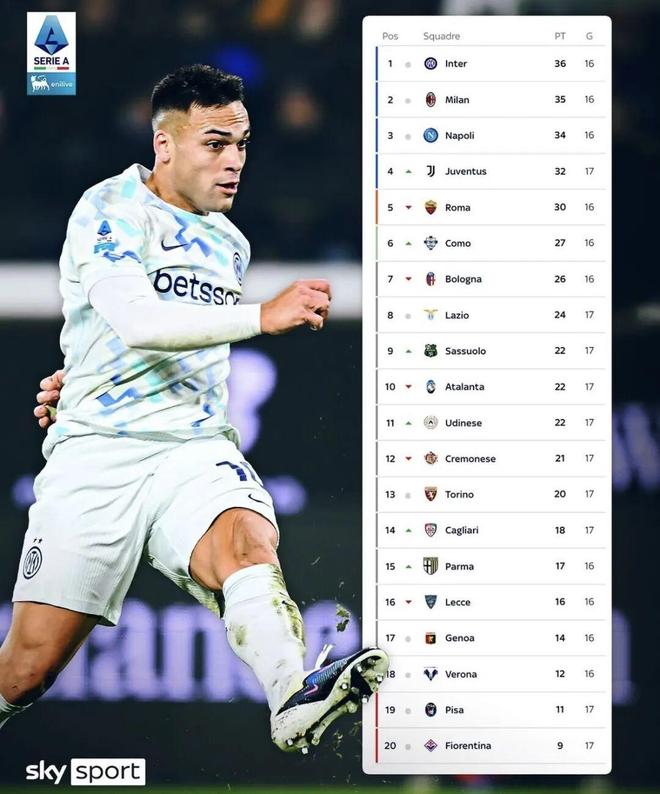Screen dimensions: 660x794
Task: Click red down arrow beside Roma
Action: [408, 208]
